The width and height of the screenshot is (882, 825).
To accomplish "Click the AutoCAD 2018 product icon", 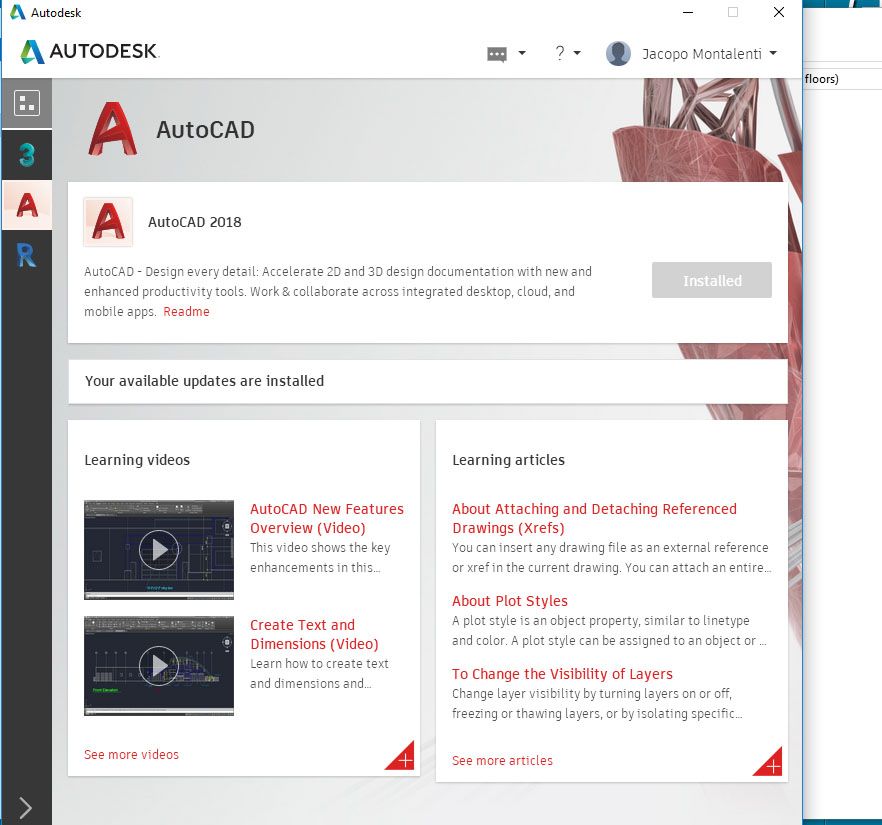I will [108, 222].
